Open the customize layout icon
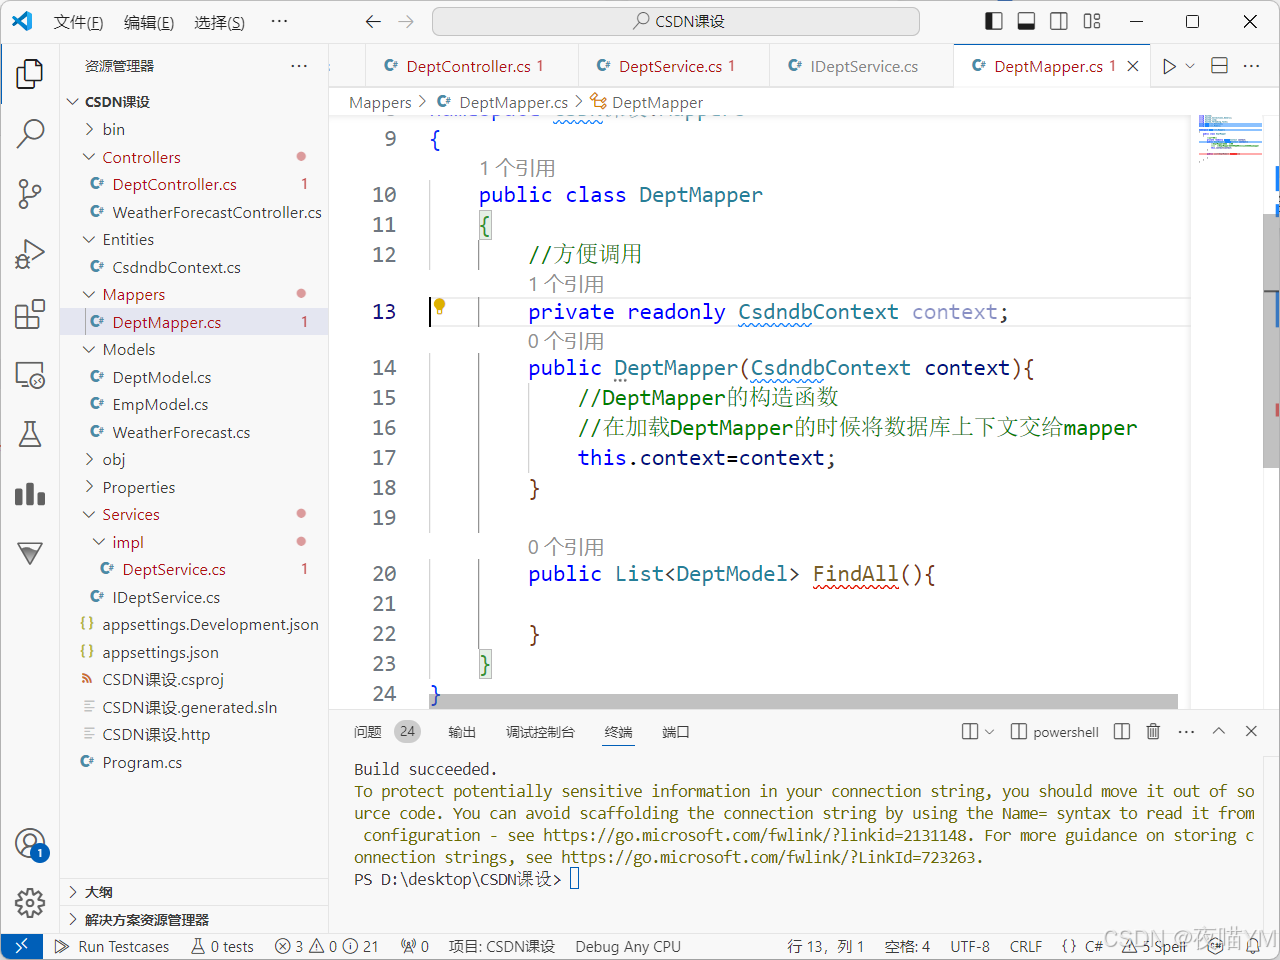The image size is (1280, 960). pyautogui.click(x=1092, y=21)
